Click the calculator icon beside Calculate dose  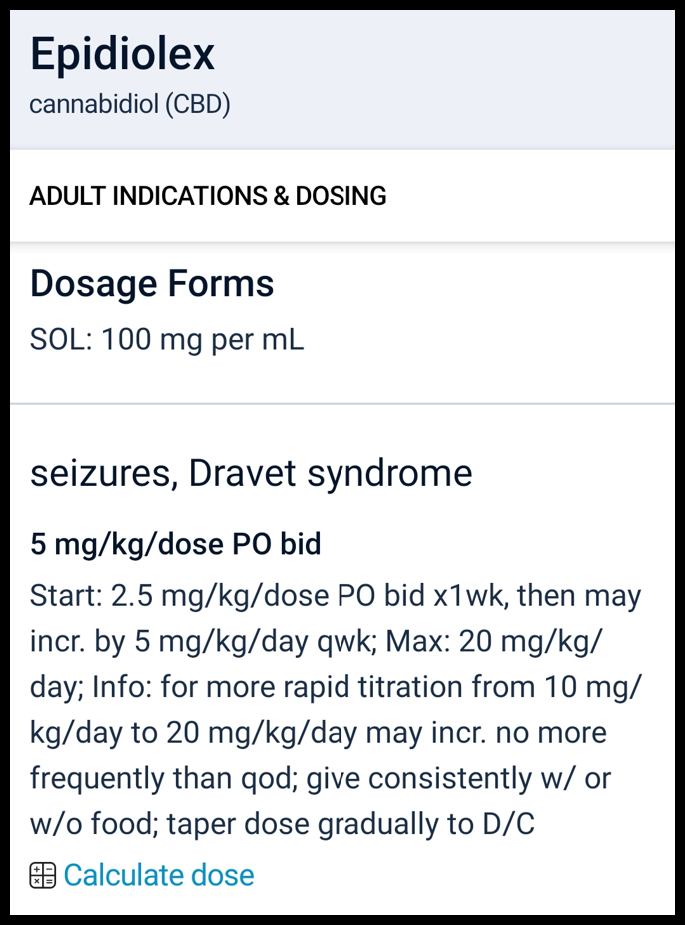tap(42, 876)
